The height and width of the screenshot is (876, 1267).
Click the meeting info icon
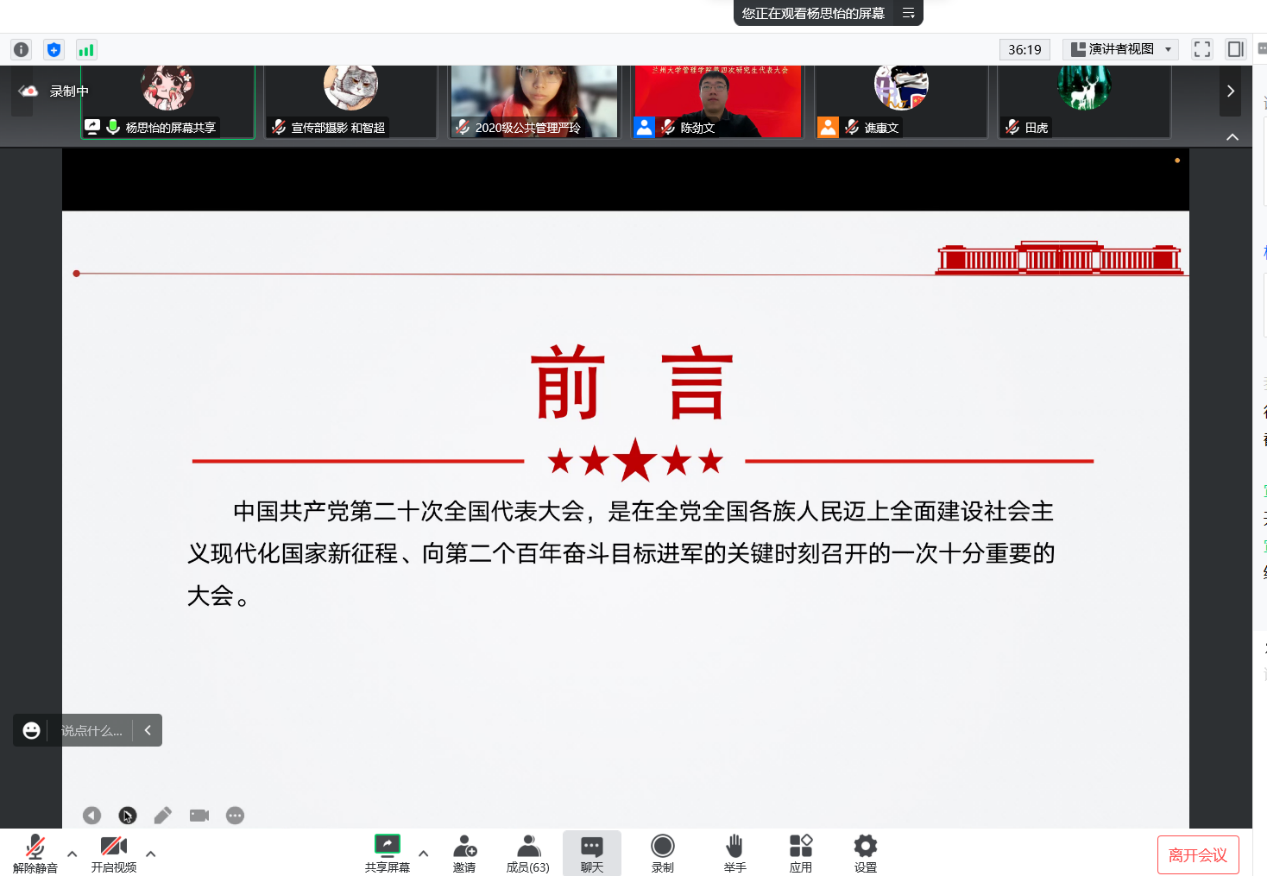coord(21,49)
